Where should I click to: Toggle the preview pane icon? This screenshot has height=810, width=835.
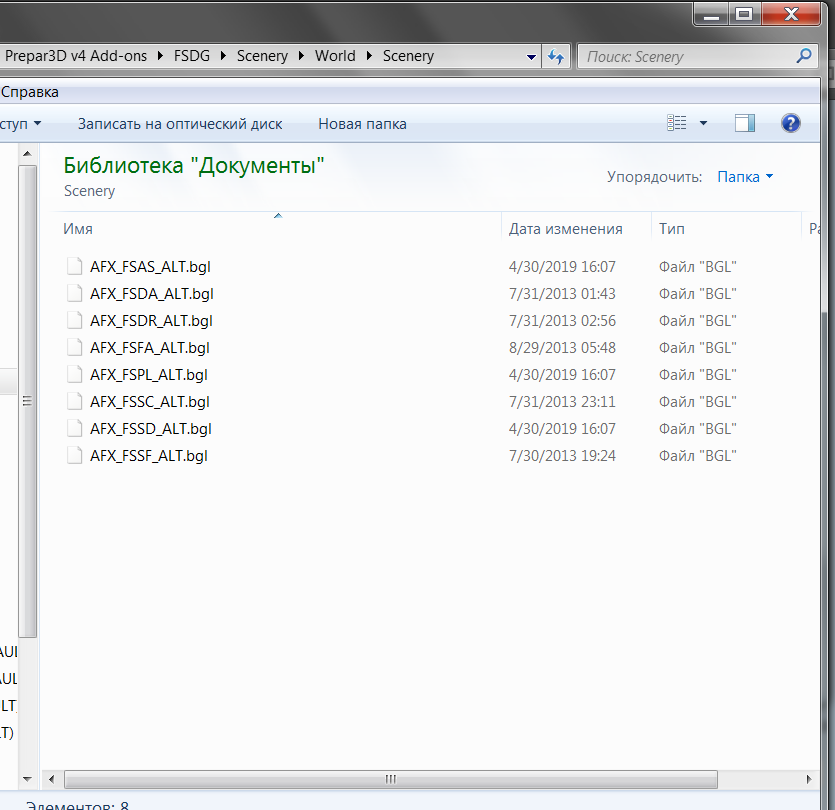click(744, 123)
